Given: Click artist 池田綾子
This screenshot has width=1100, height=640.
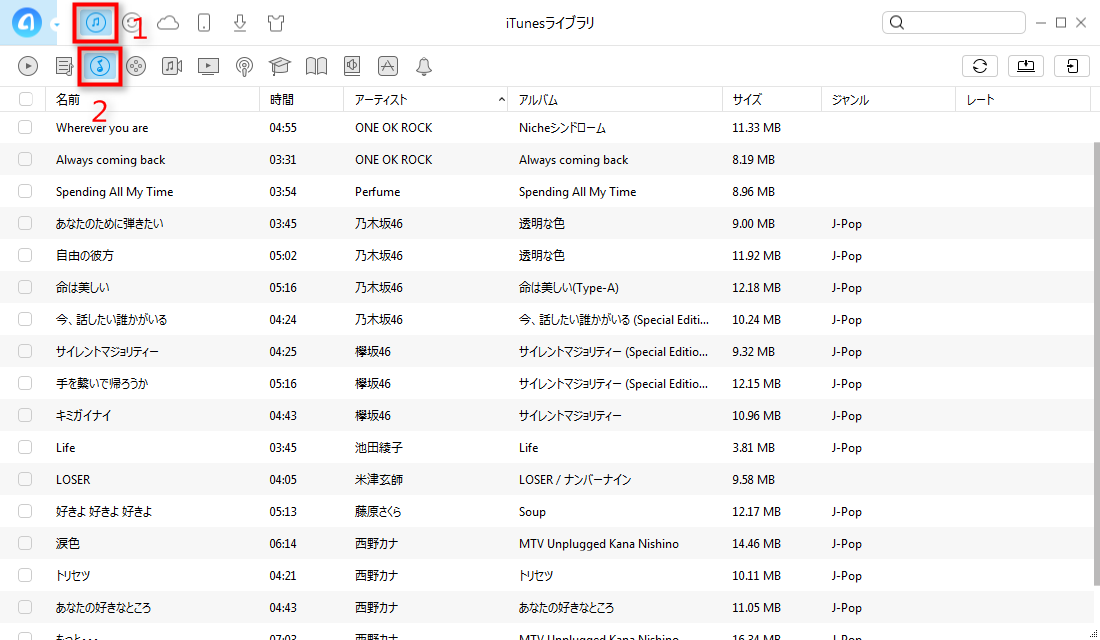Looking at the screenshot, I should point(379,448).
